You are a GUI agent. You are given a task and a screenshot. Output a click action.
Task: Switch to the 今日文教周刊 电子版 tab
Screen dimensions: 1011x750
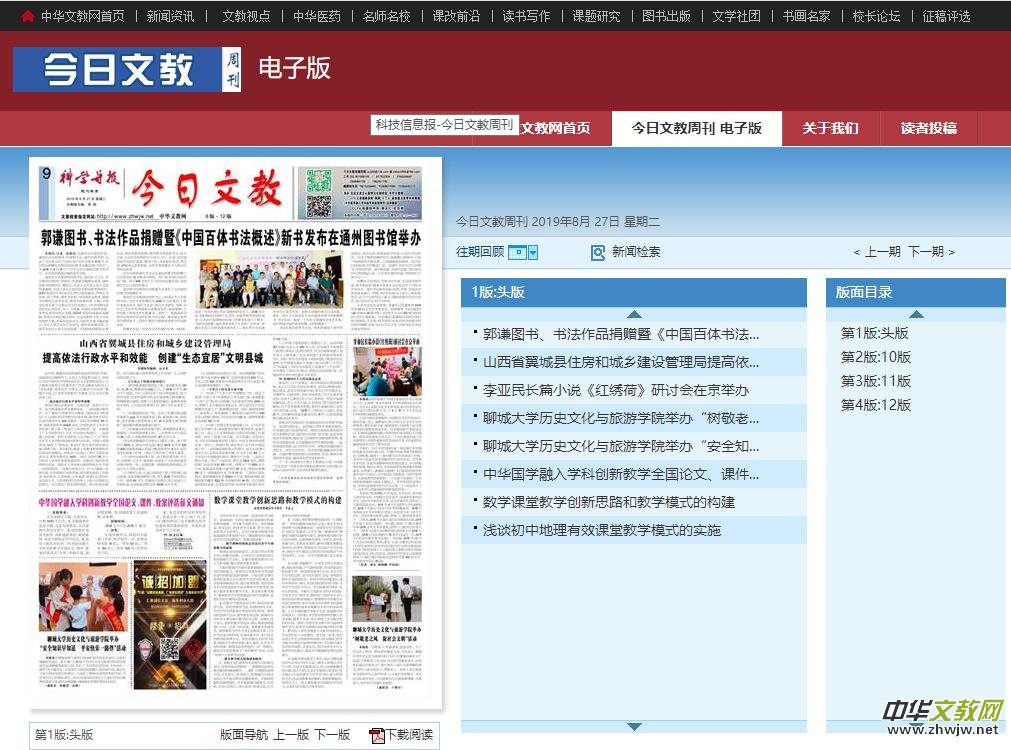(696, 128)
